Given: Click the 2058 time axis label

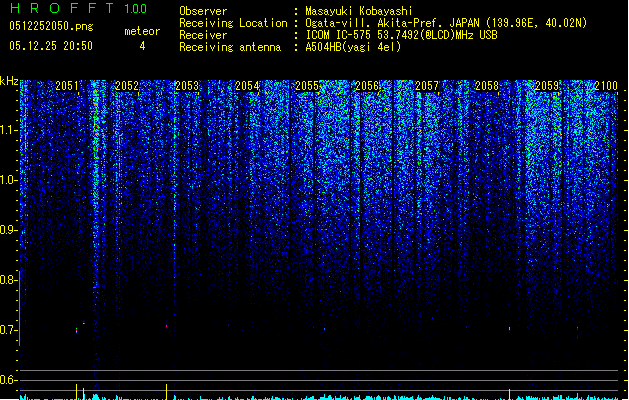Looking at the screenshot, I should click(x=487, y=86).
